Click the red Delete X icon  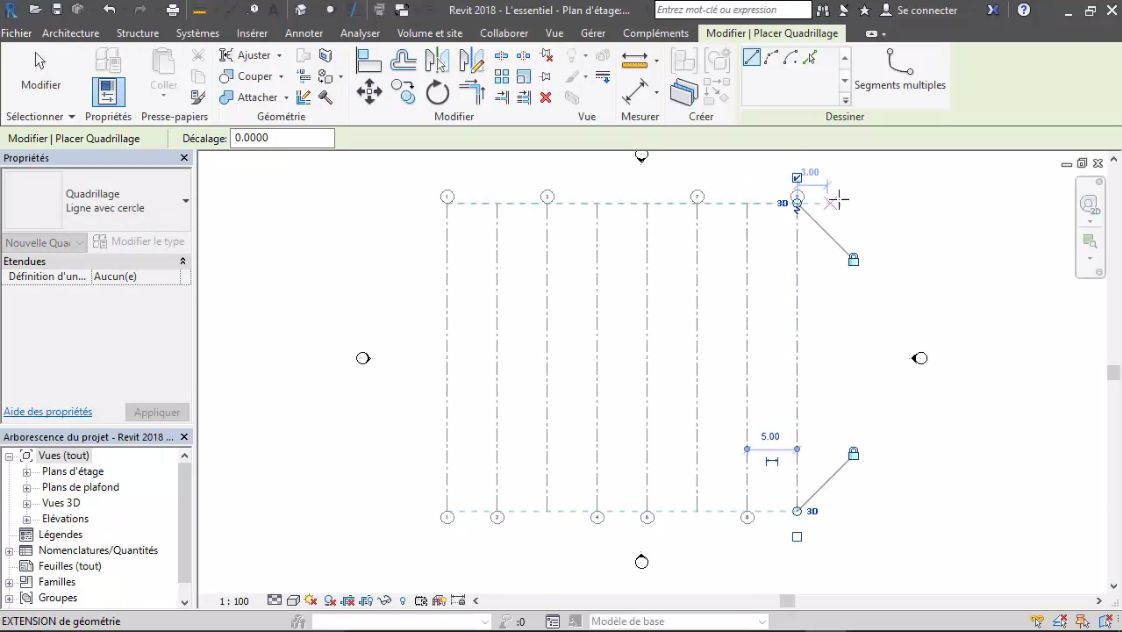pyautogui.click(x=546, y=97)
